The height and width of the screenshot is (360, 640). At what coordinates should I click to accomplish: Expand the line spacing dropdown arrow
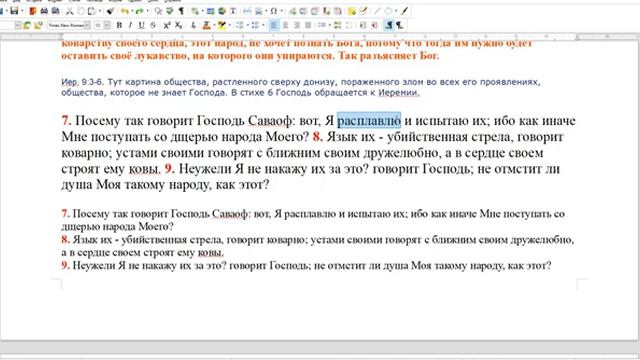click(330, 25)
